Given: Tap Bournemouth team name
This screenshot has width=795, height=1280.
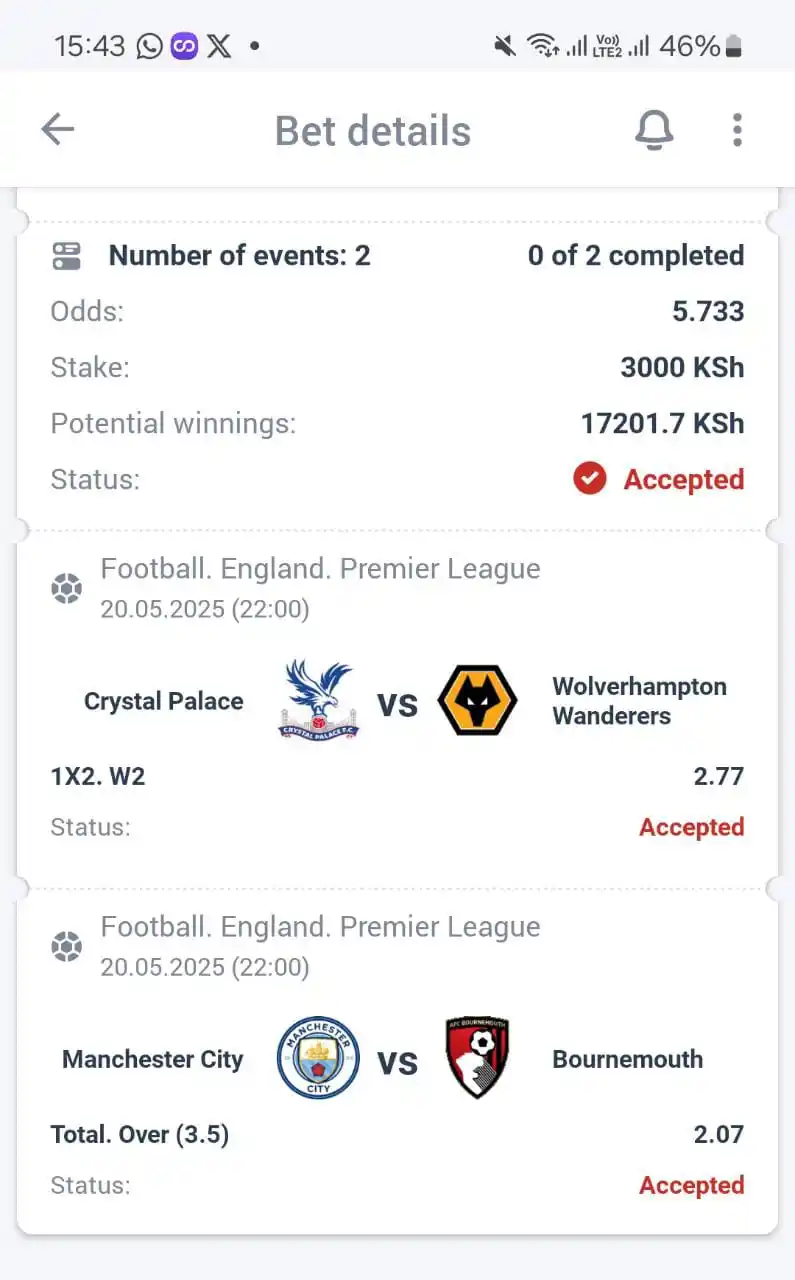Looking at the screenshot, I should tap(627, 1059).
